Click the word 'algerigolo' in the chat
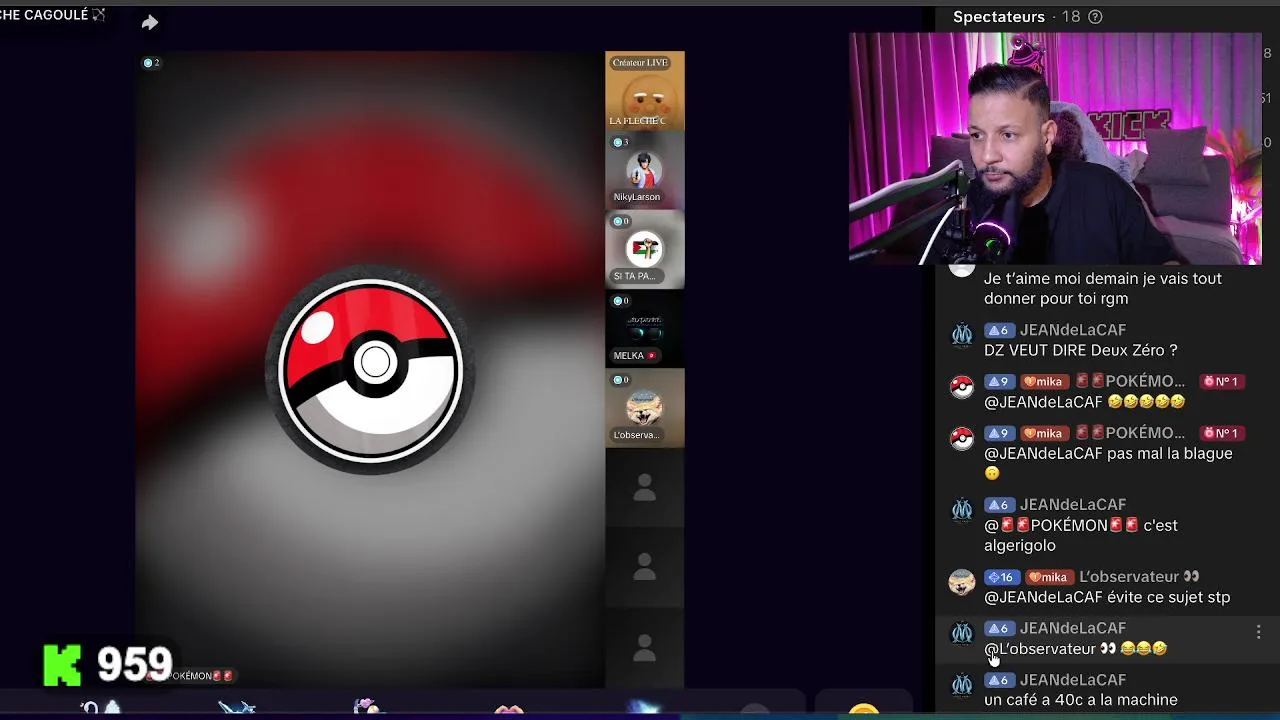1280x720 pixels. 1020,546
